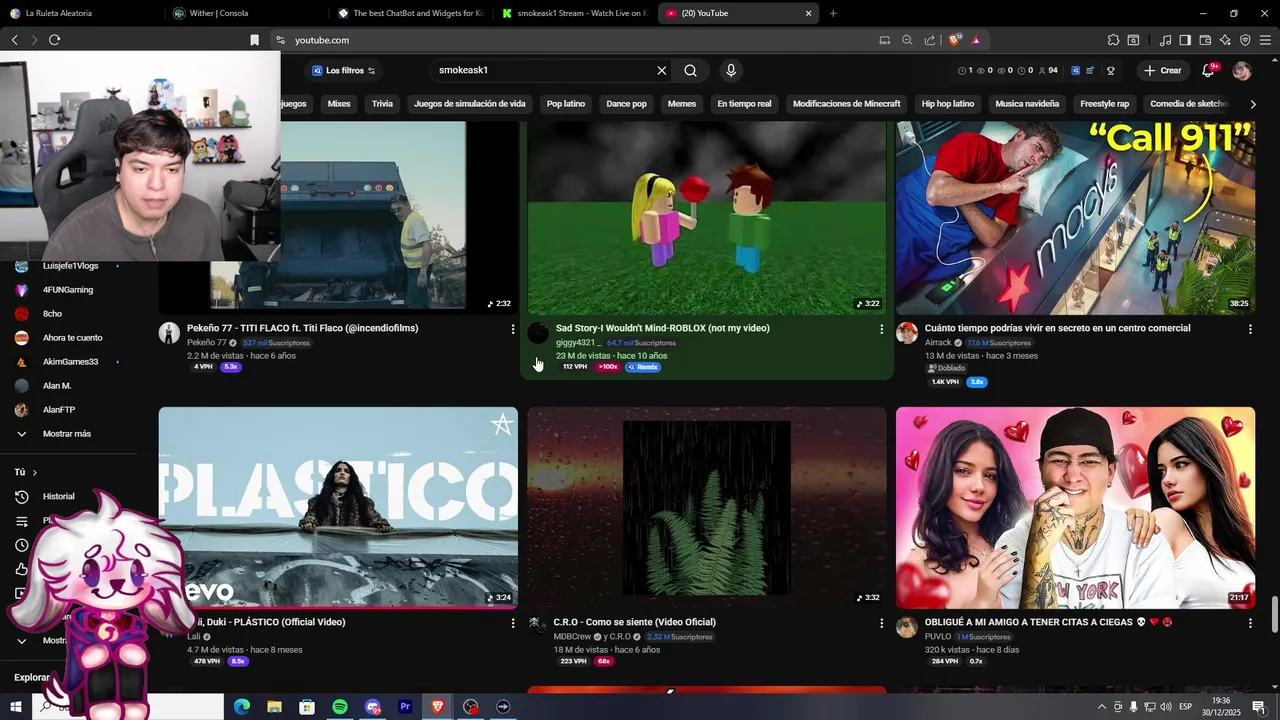Image resolution: width=1280 pixels, height=720 pixels.
Task: Open the Brave Shields lion icon
Action: (x=956, y=40)
